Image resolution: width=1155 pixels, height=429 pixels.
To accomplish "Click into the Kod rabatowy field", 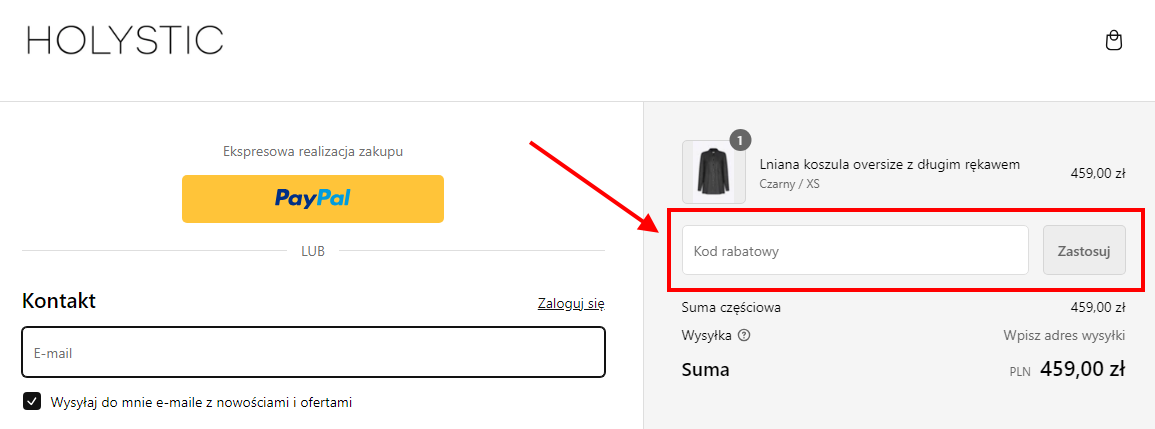I will 855,250.
